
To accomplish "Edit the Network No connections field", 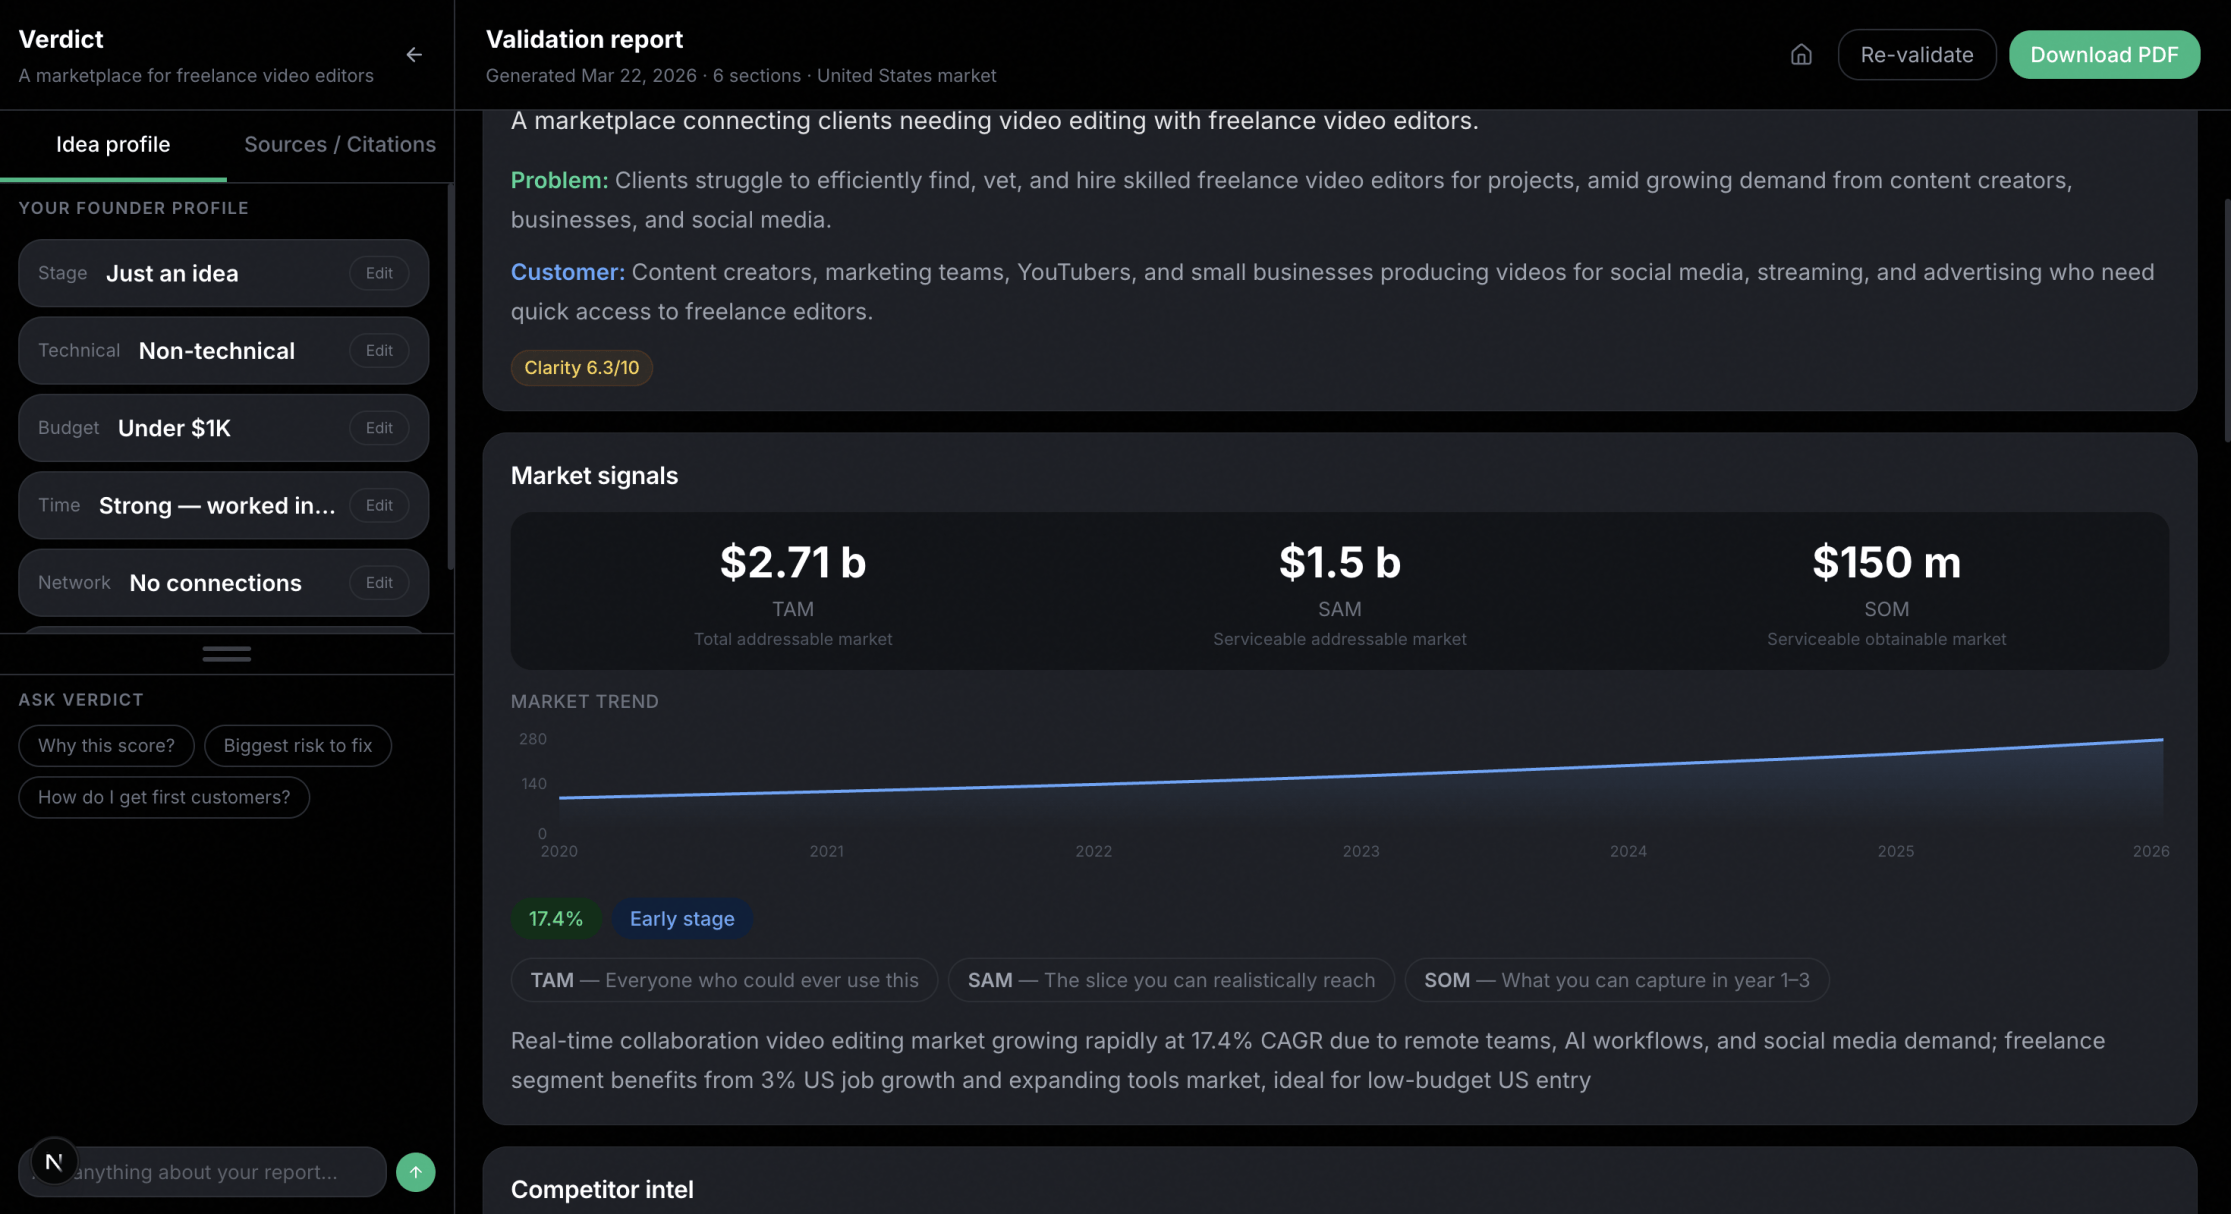I will [379, 583].
